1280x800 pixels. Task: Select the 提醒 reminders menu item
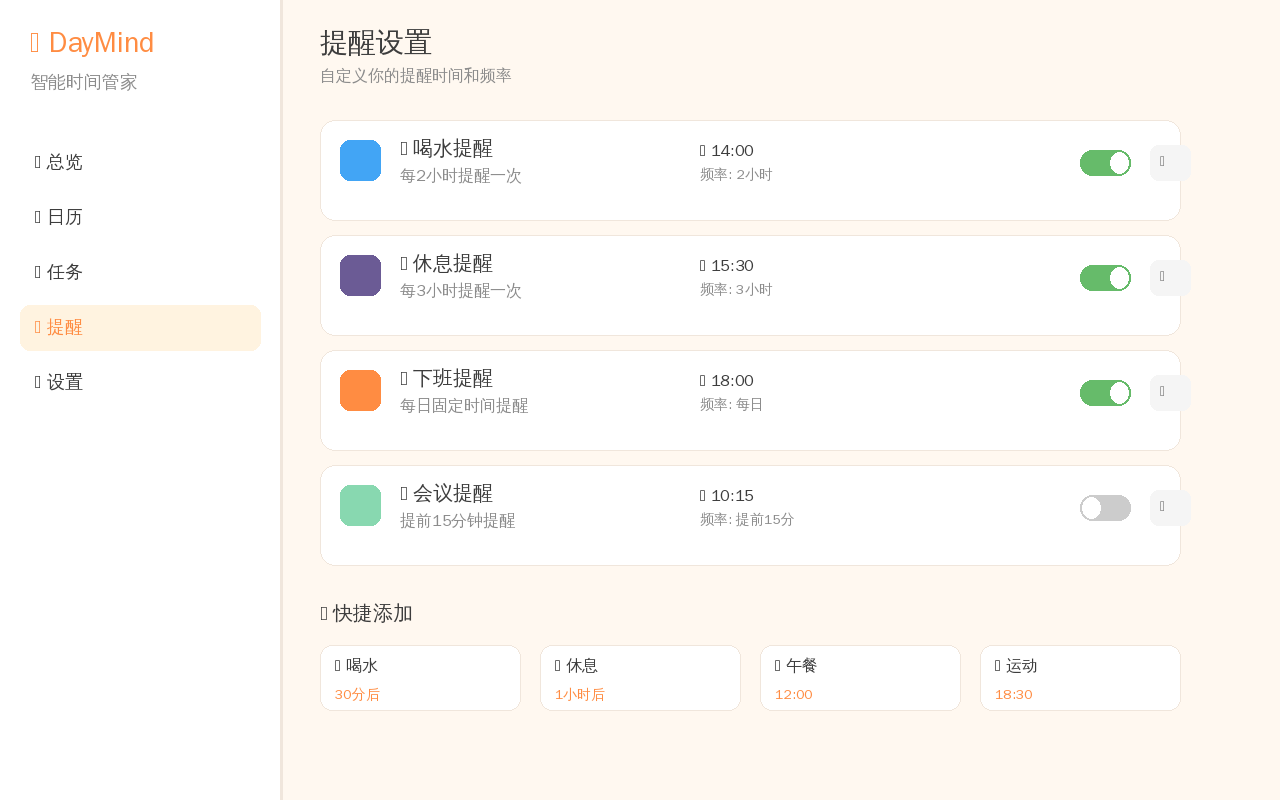click(x=140, y=328)
